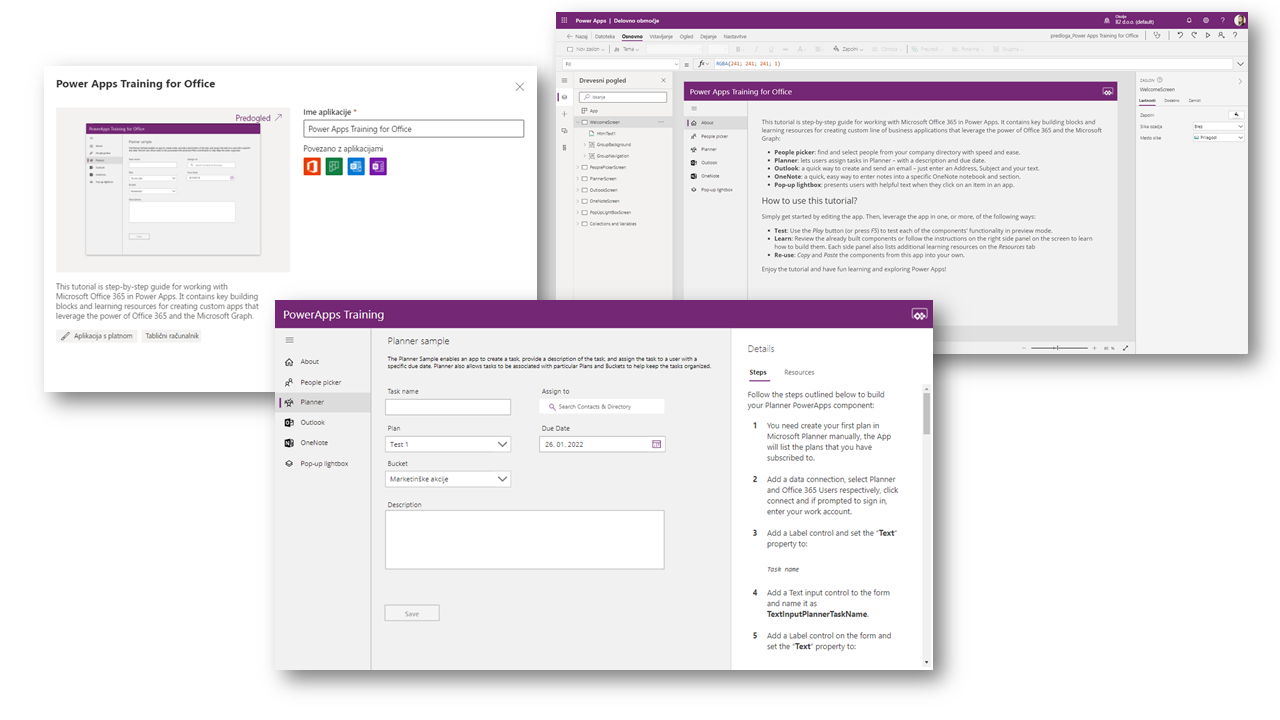Click Nazaj back button in Studio
The width and height of the screenshot is (1280, 720).
(578, 35)
